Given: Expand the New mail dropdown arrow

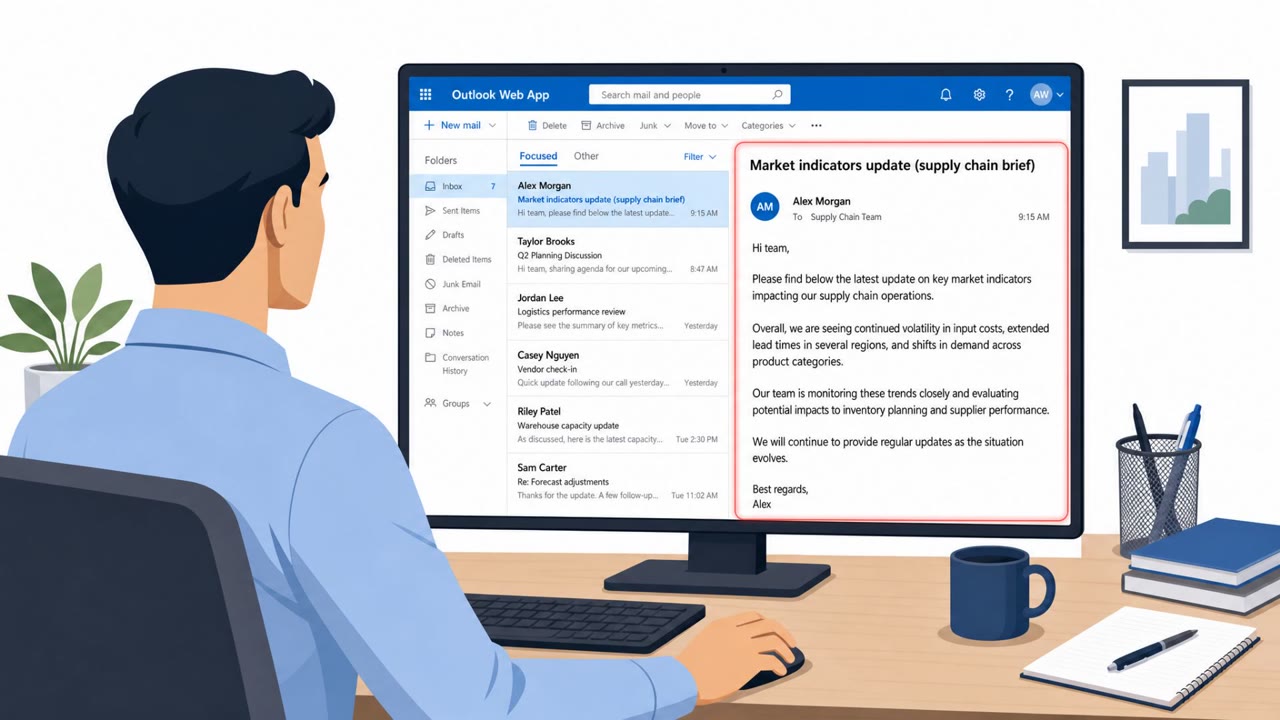Looking at the screenshot, I should point(492,126).
